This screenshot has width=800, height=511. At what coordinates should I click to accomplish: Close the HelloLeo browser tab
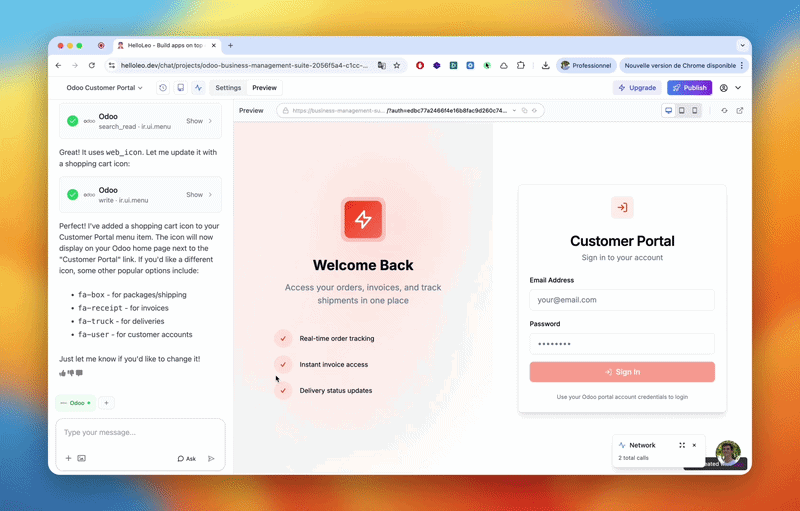click(214, 45)
